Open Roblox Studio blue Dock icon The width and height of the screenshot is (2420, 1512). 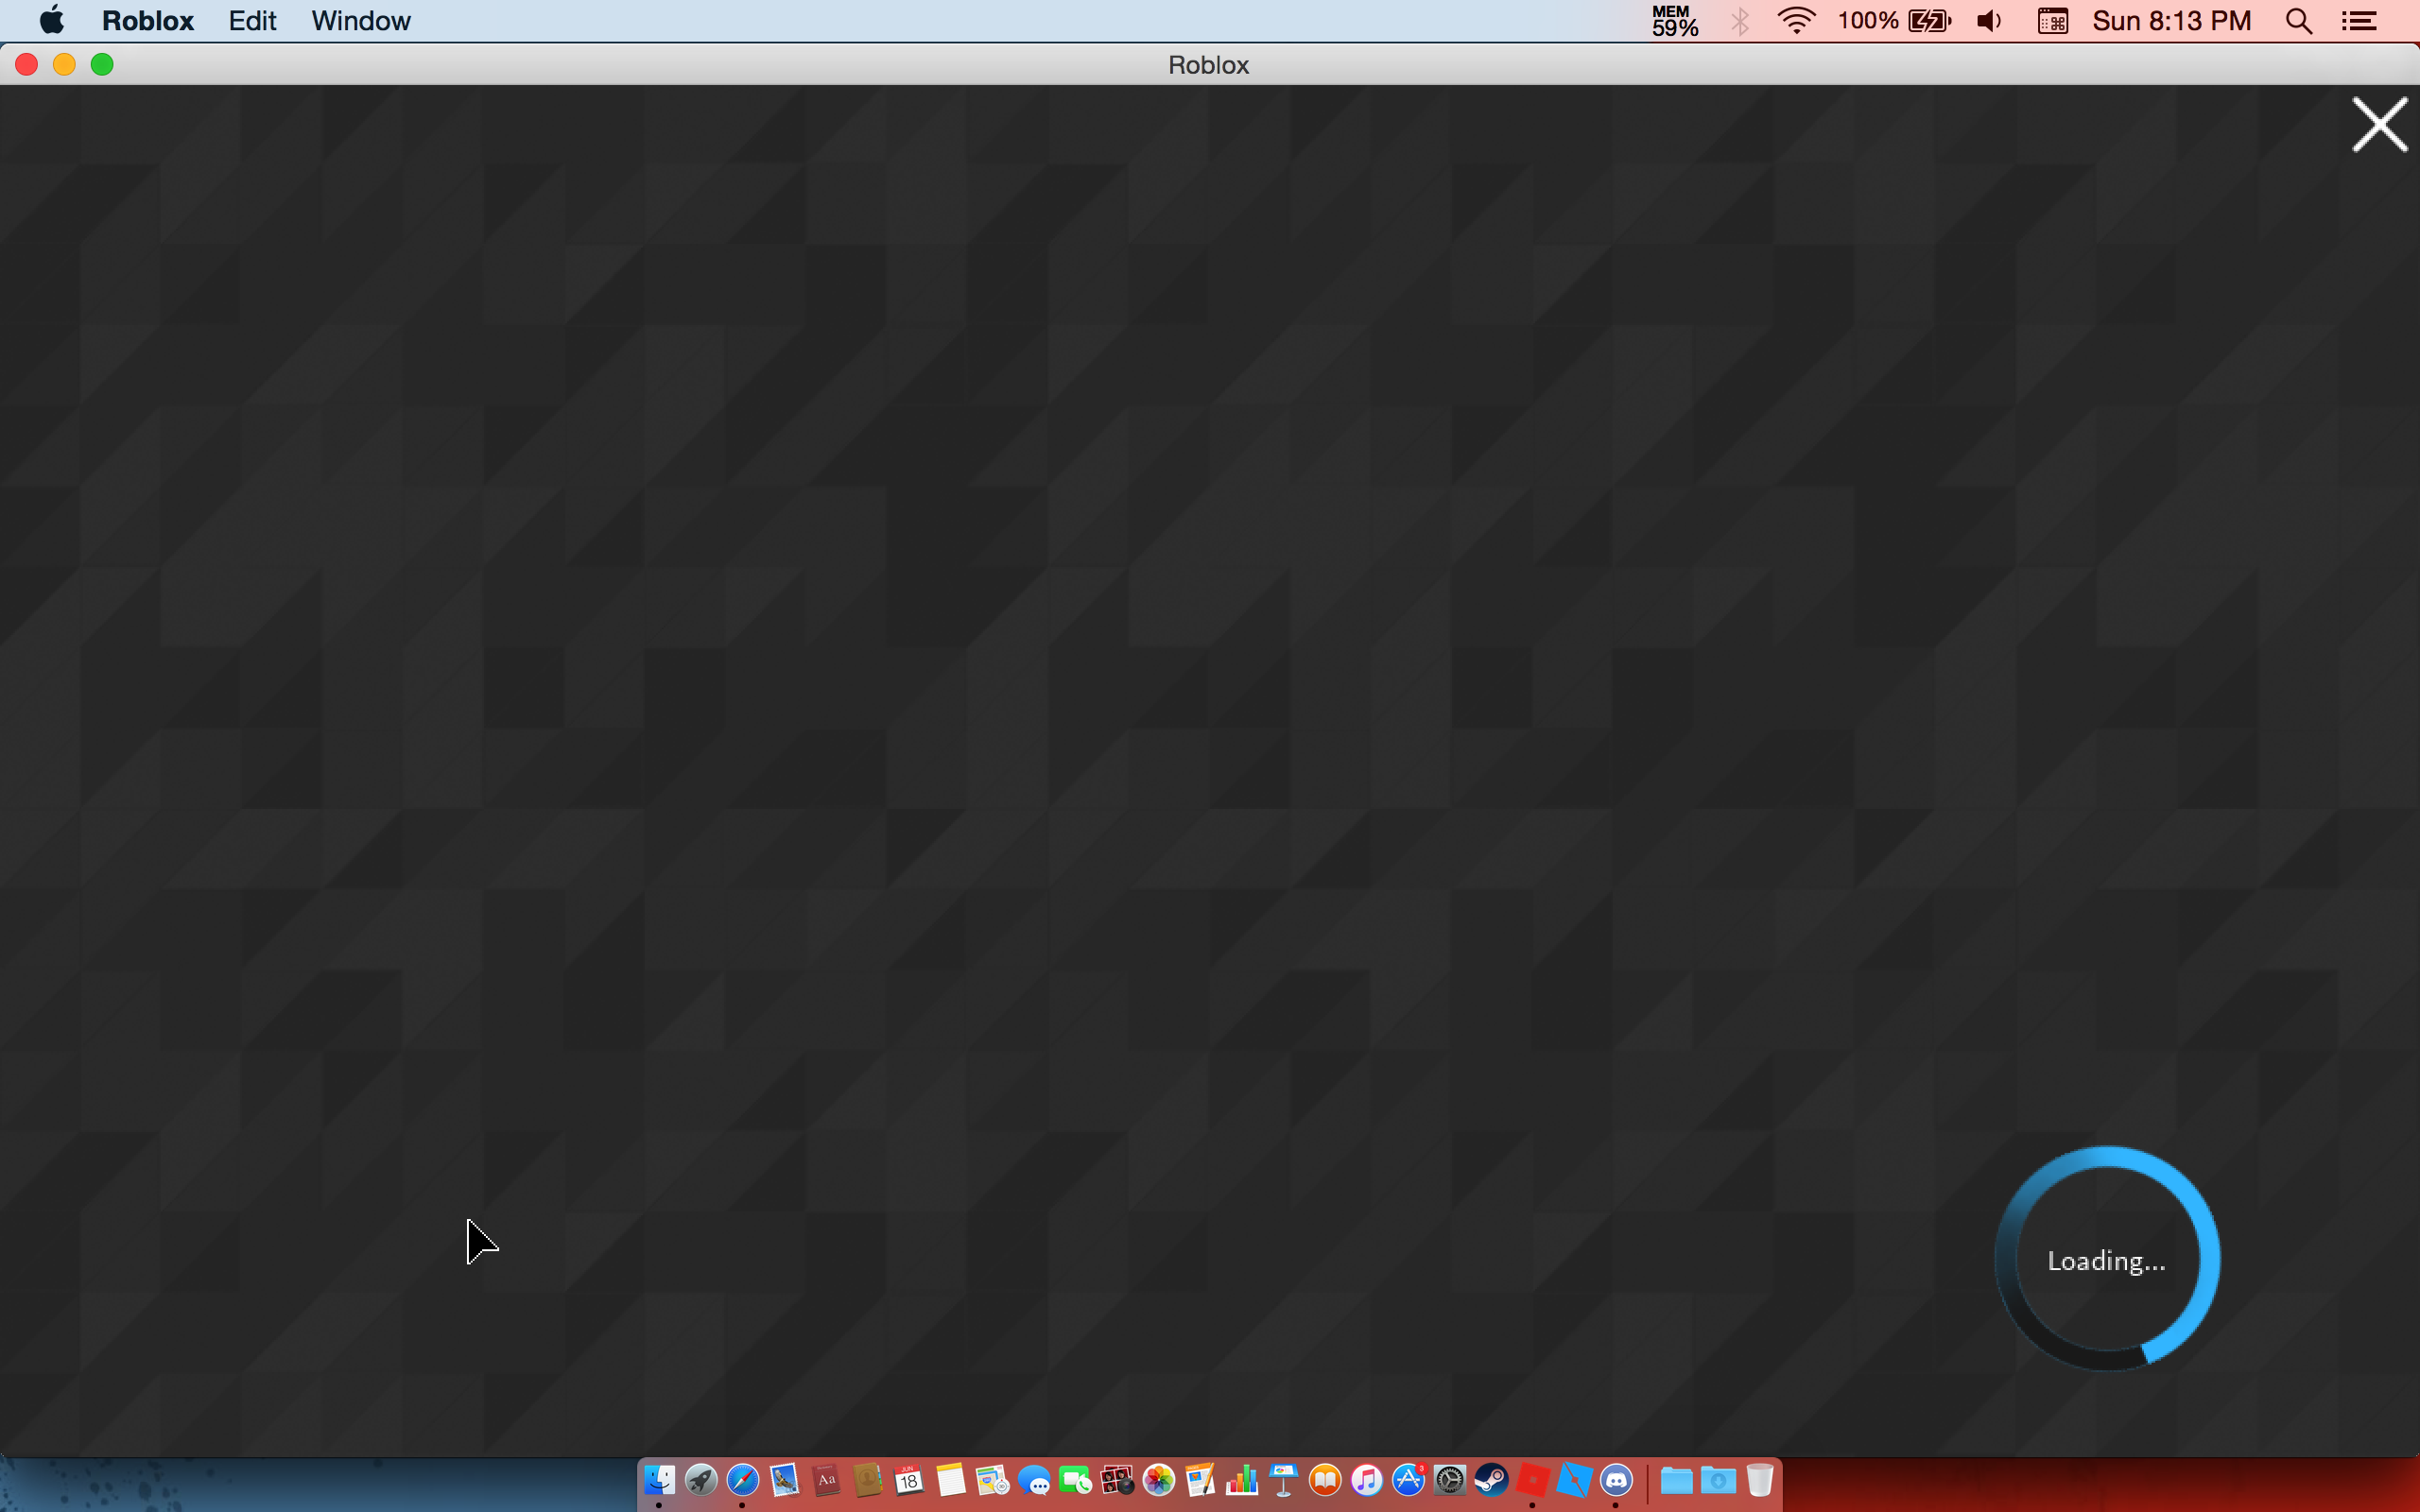tap(1574, 1480)
